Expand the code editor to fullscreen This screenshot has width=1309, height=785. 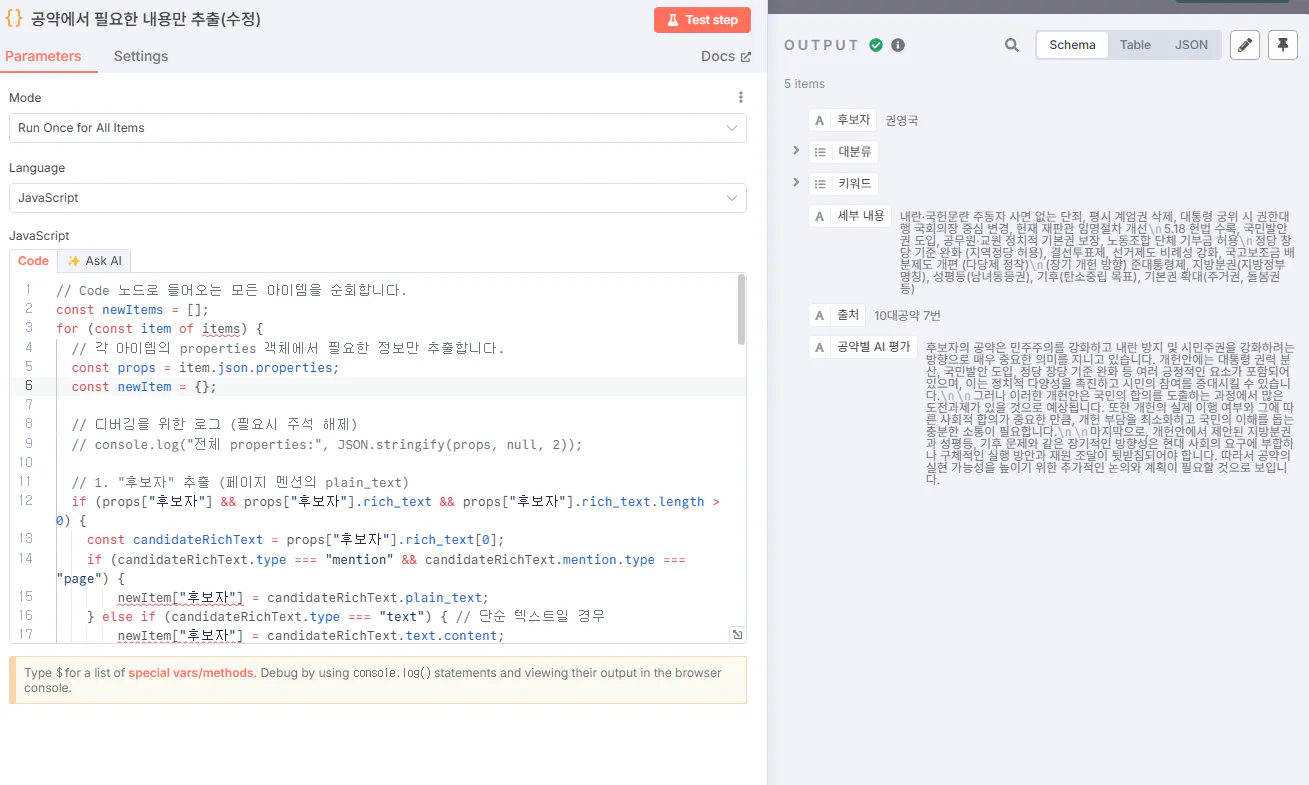[x=737, y=634]
